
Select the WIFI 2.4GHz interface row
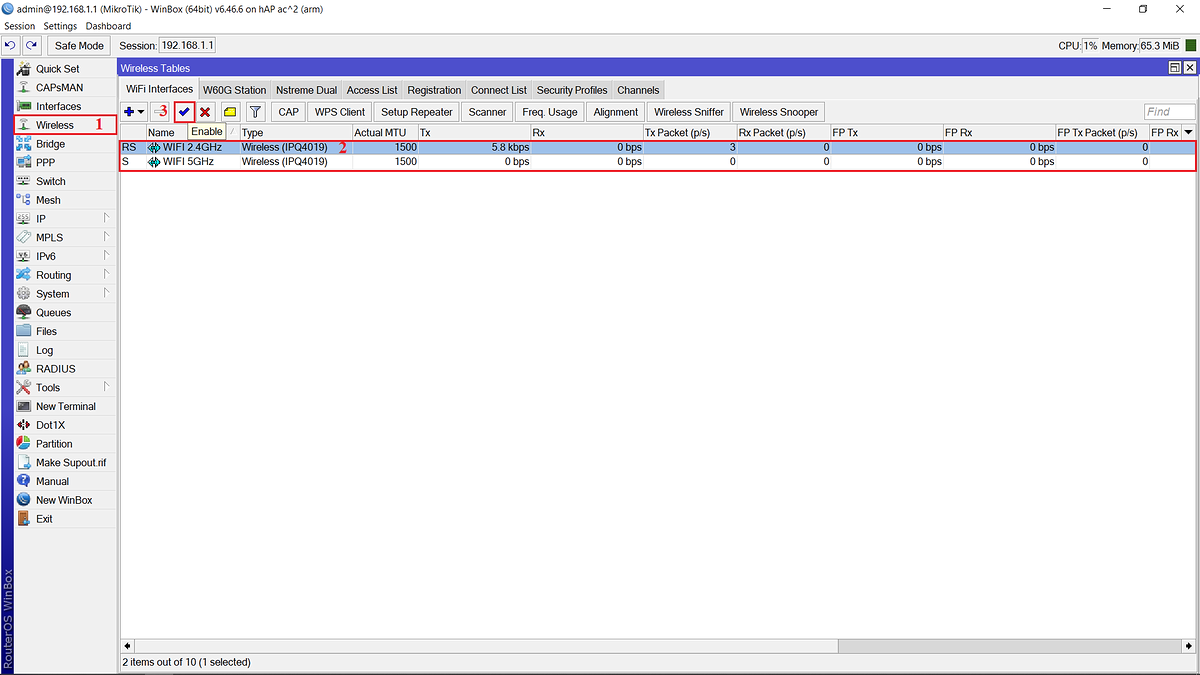[657, 147]
